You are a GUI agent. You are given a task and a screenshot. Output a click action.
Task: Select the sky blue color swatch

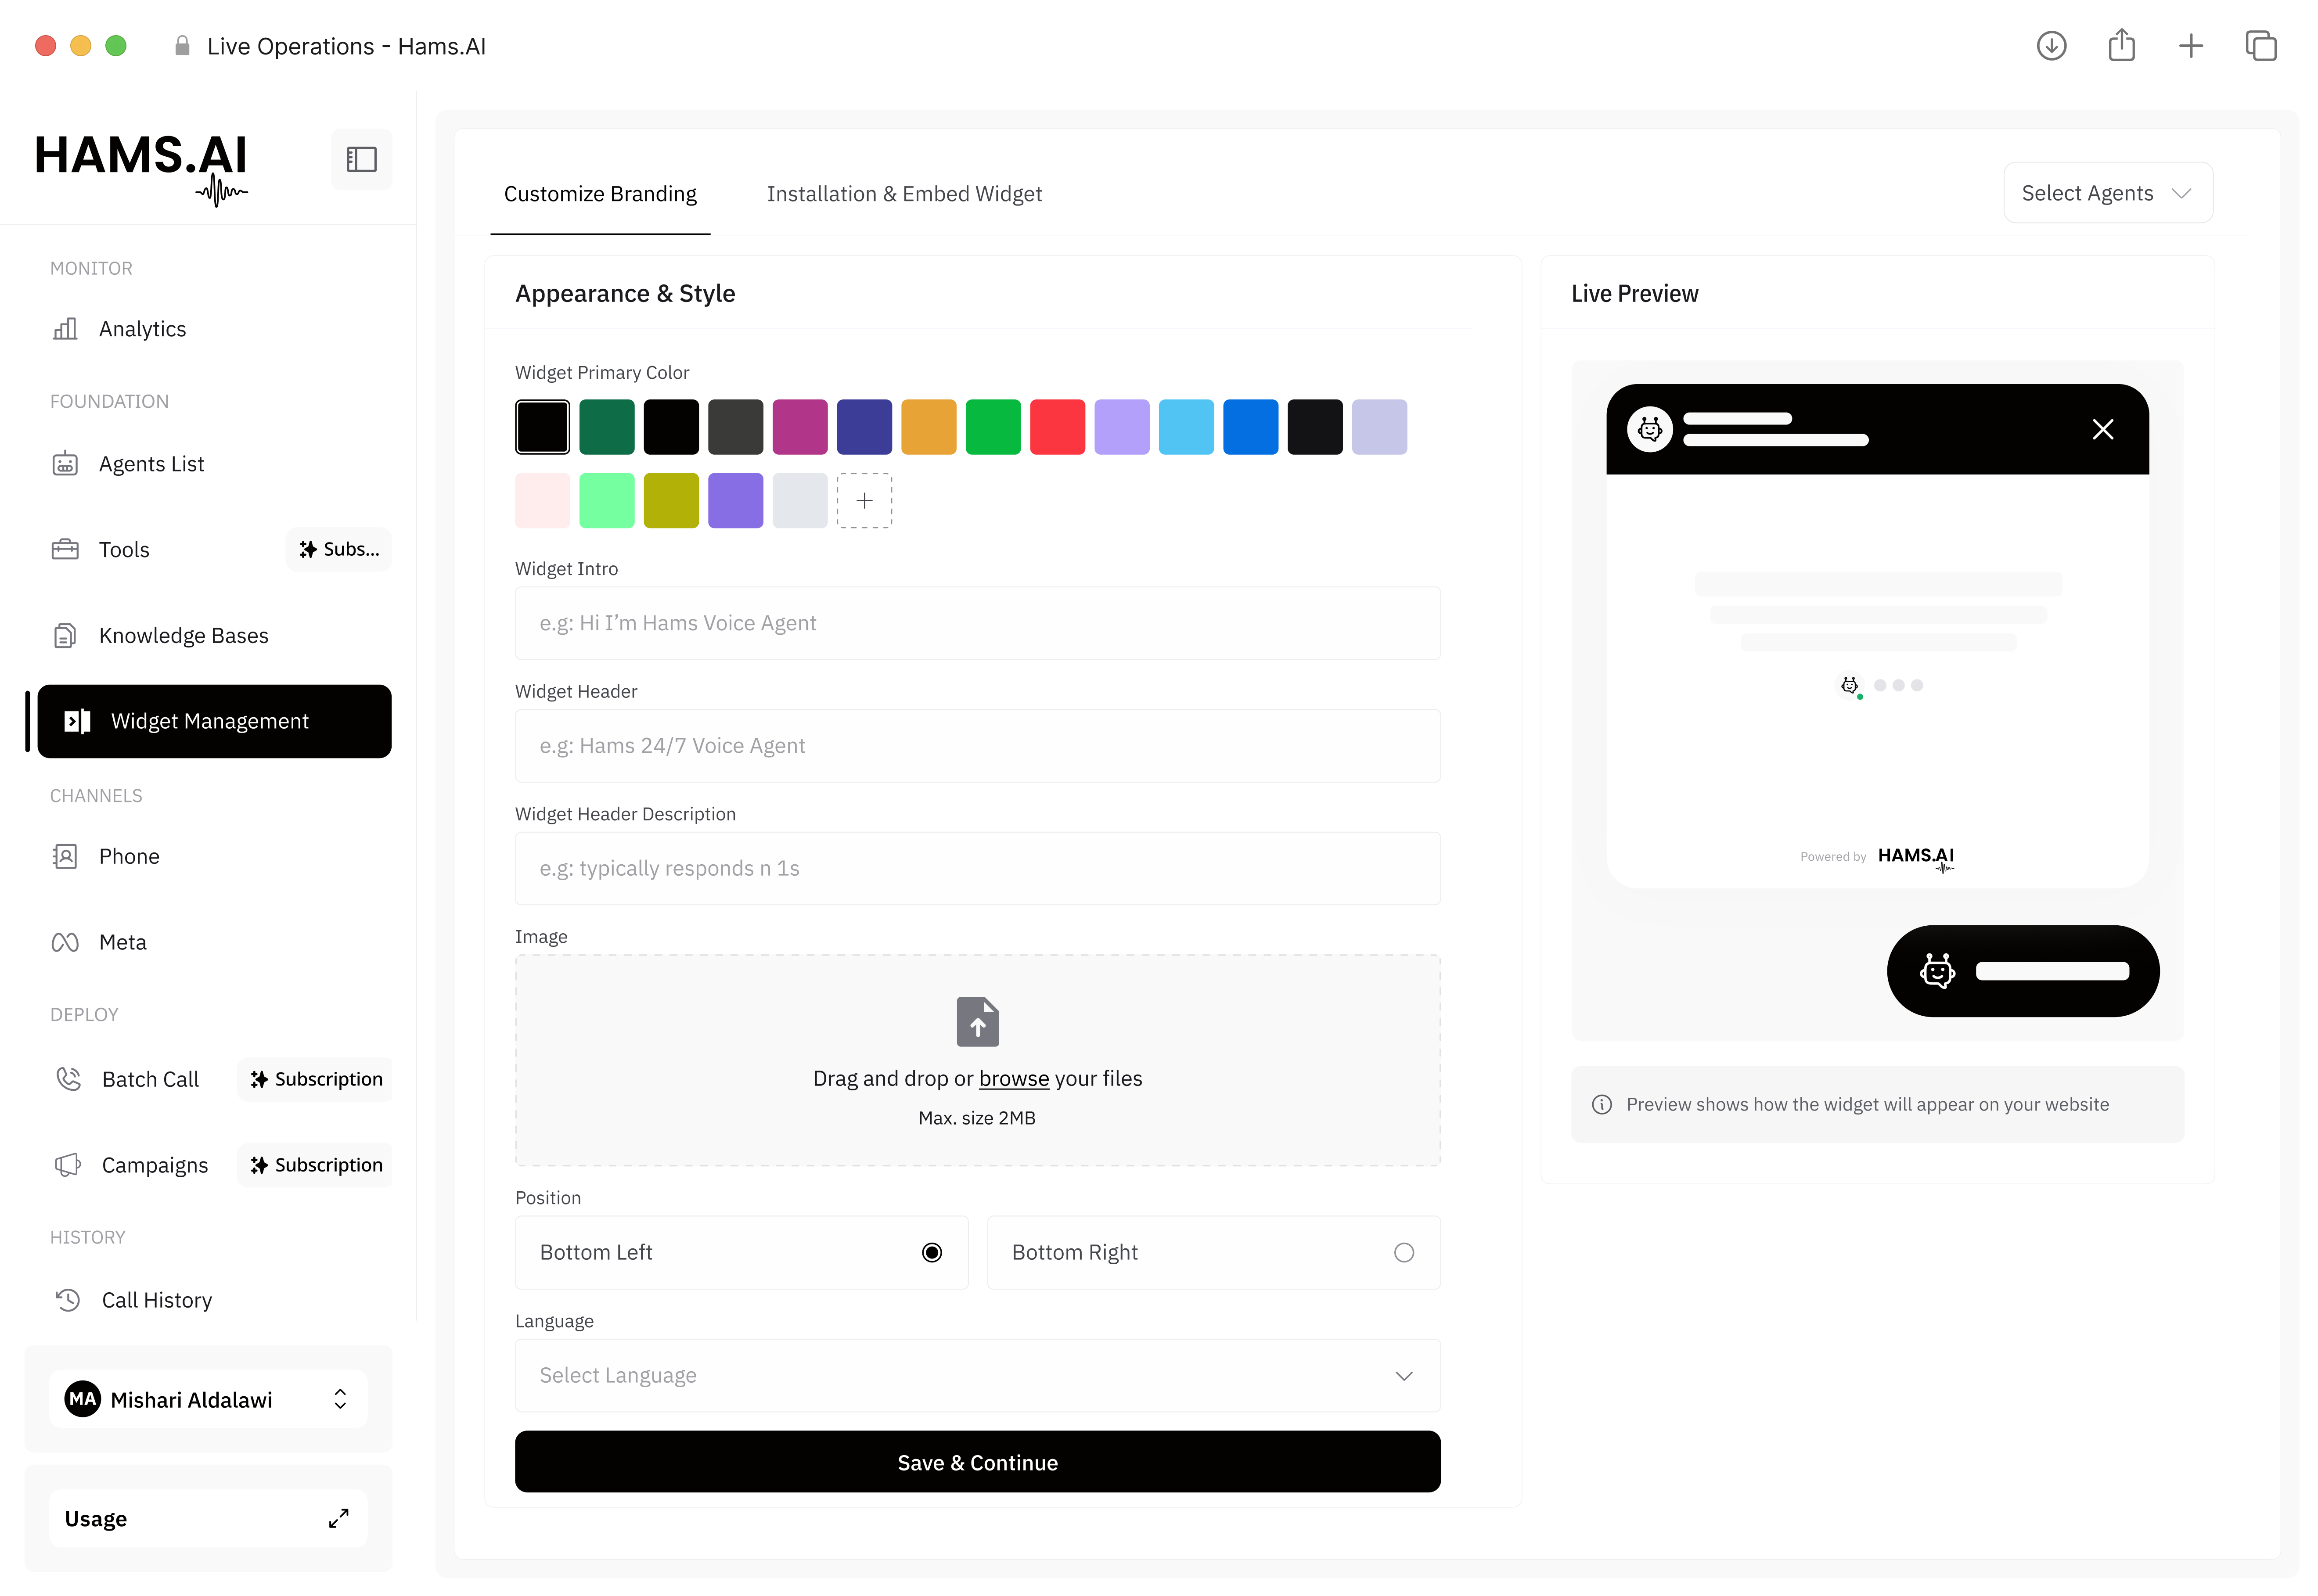click(x=1186, y=427)
